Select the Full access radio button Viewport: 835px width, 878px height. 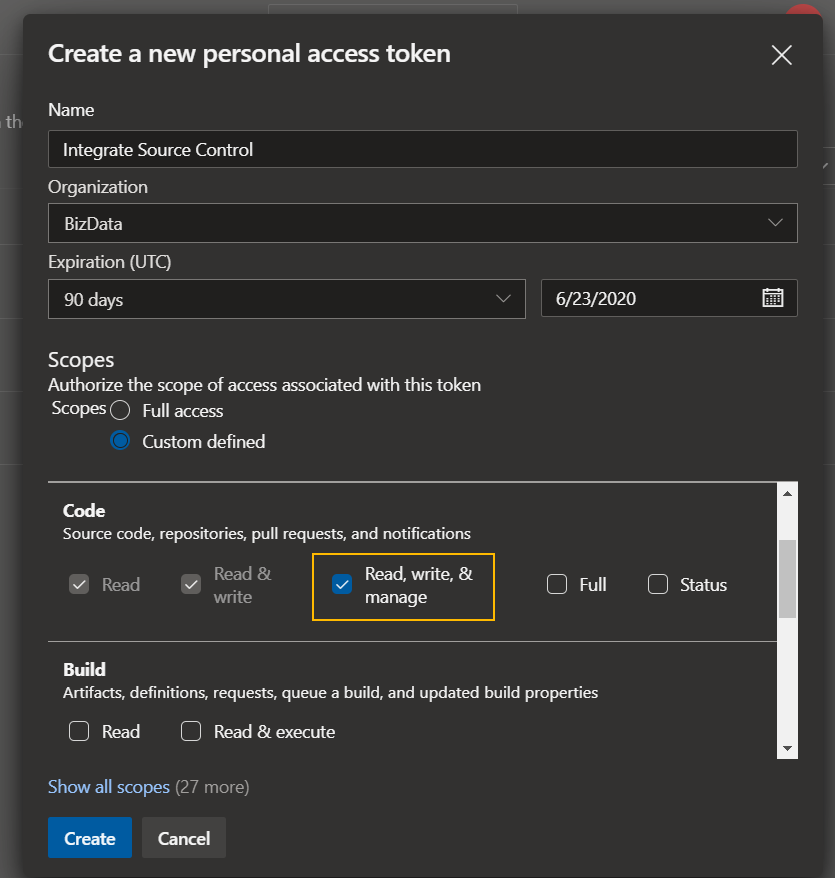tap(120, 410)
